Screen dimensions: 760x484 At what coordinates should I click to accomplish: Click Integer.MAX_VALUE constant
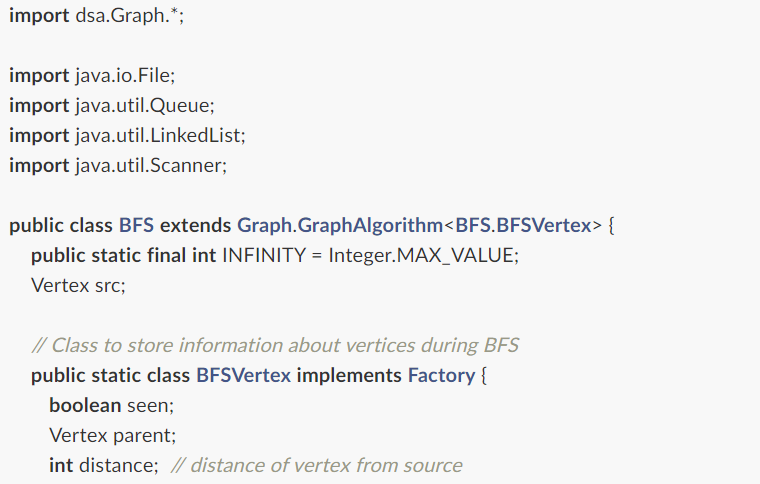click(423, 256)
